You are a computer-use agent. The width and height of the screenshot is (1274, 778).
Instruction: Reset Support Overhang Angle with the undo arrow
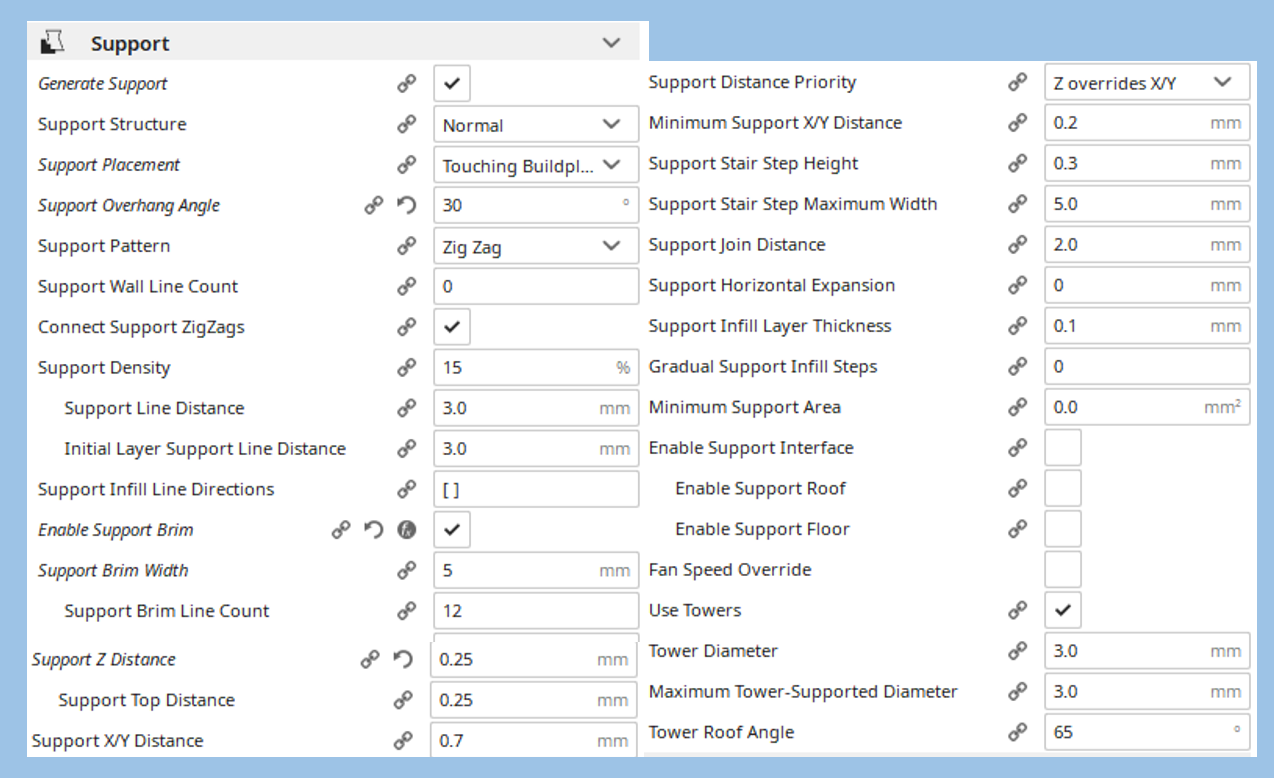coord(406,206)
